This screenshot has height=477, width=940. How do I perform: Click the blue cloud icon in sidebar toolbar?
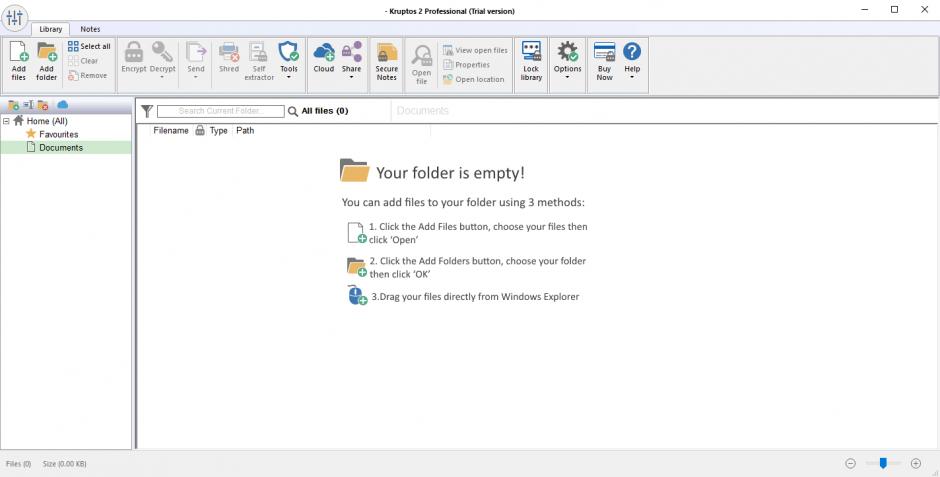tap(62, 105)
